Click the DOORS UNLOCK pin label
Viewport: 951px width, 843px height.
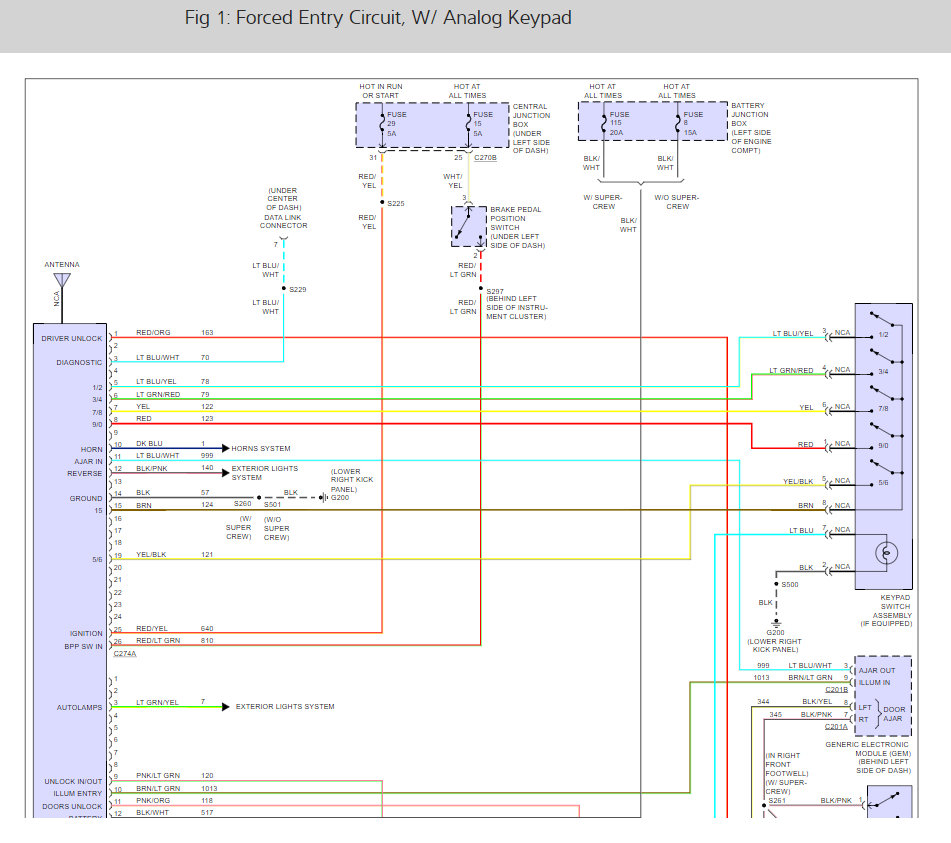point(72,806)
